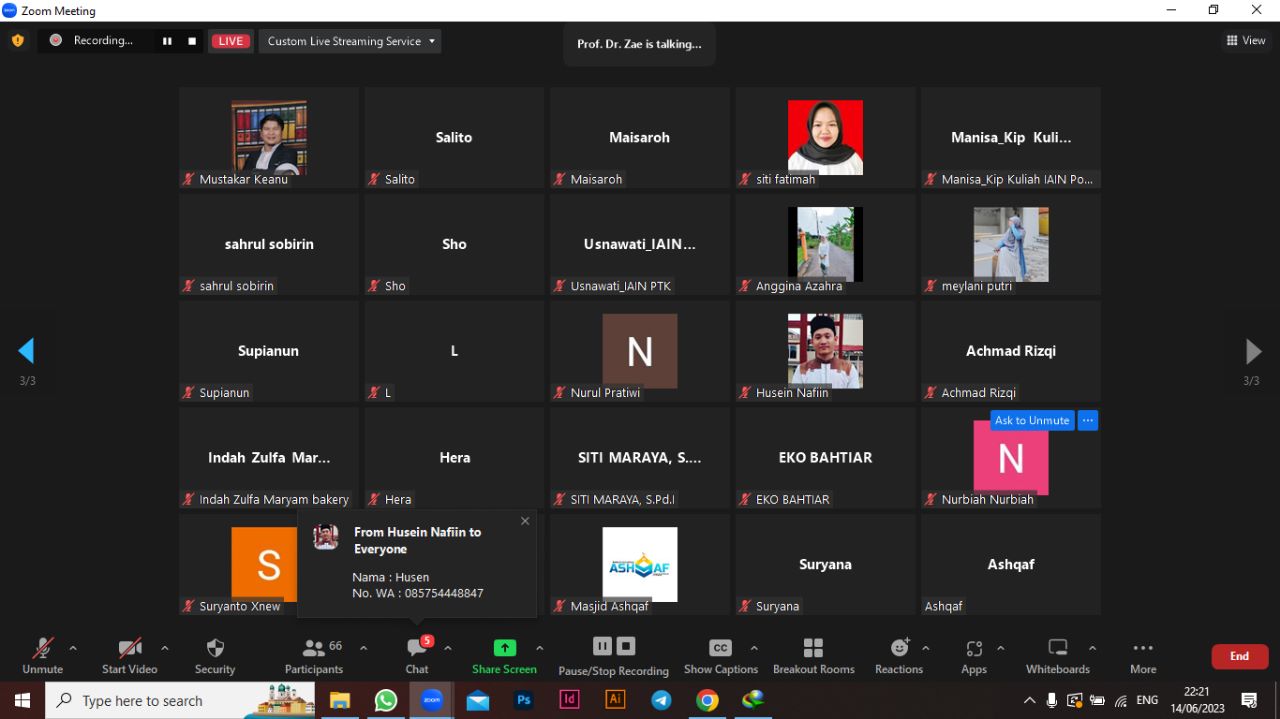
Task: Click Ask to Unmute on Nurbiah's tile
Action: point(1032,420)
